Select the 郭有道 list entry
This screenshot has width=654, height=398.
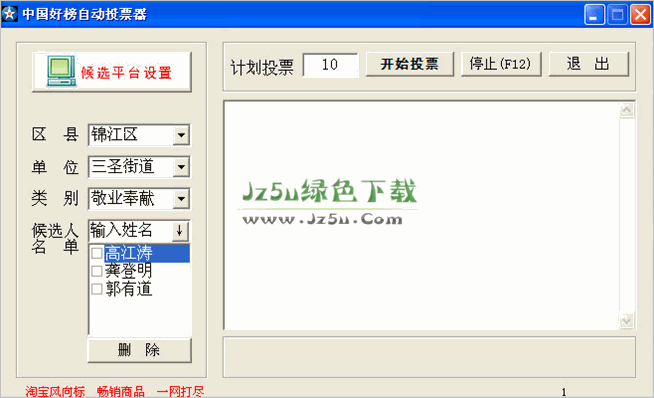(128, 289)
